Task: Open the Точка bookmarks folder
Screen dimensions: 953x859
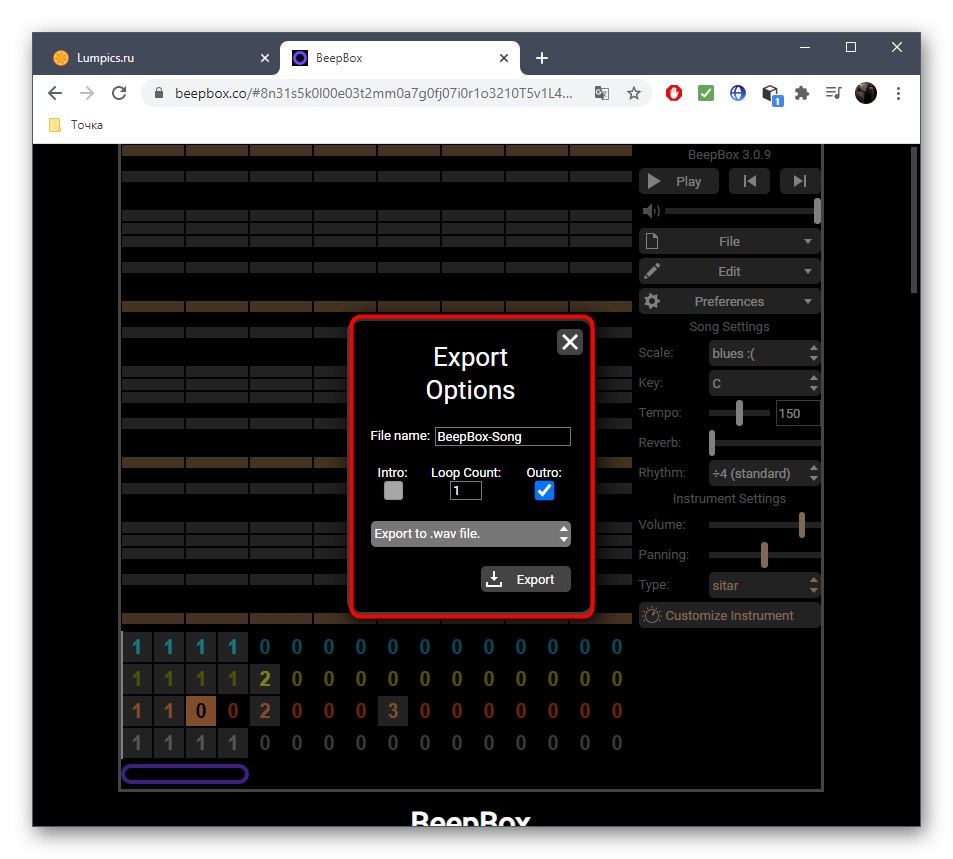Action: point(76,125)
